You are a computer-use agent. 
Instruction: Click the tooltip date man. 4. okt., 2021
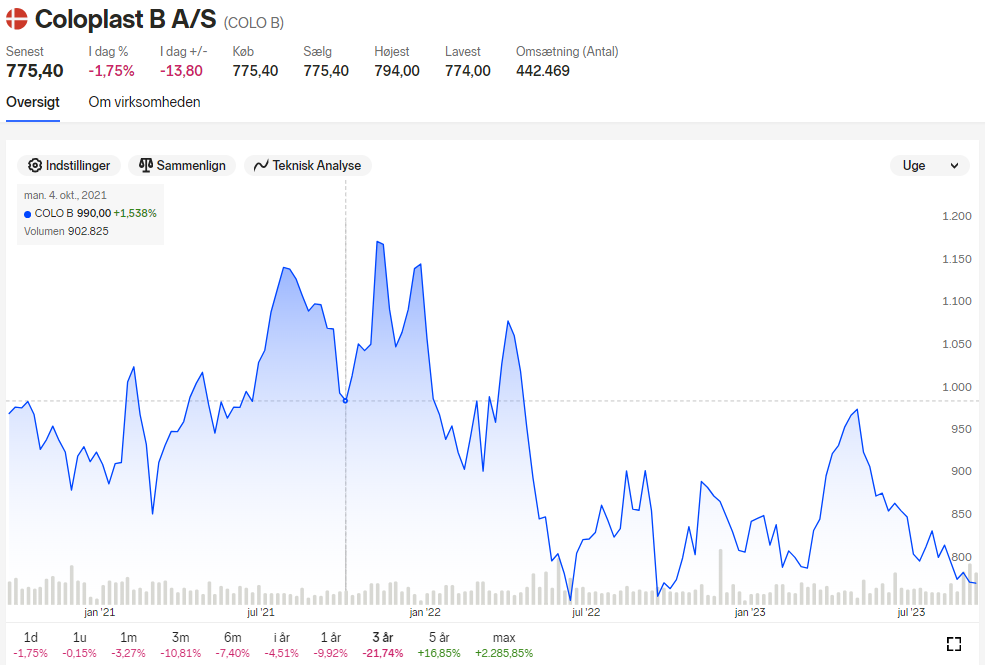pyautogui.click(x=65, y=195)
